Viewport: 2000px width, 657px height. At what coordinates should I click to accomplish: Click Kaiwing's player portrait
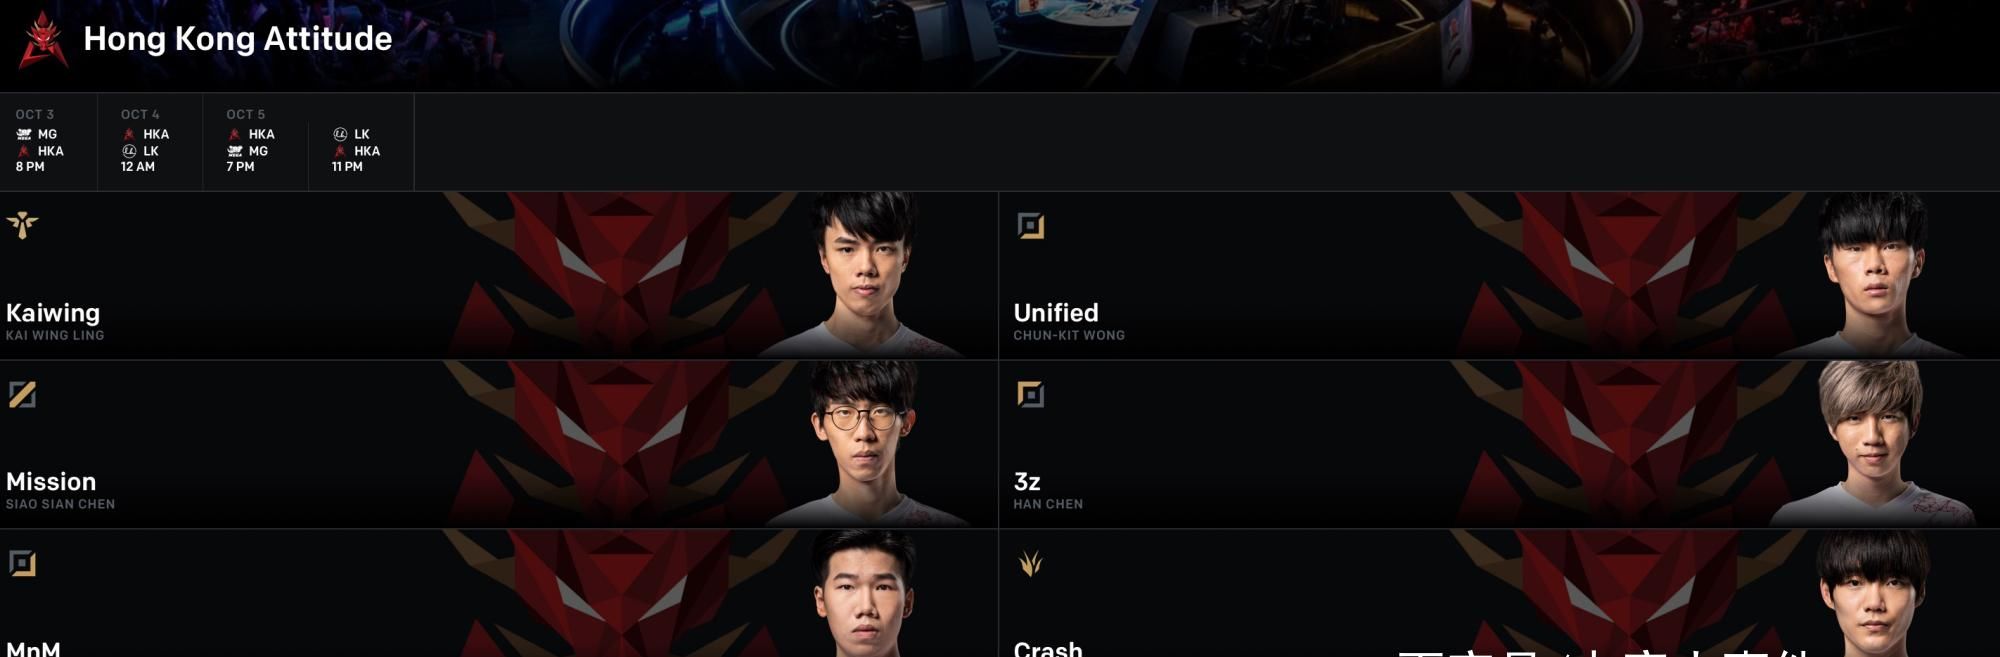[865, 275]
